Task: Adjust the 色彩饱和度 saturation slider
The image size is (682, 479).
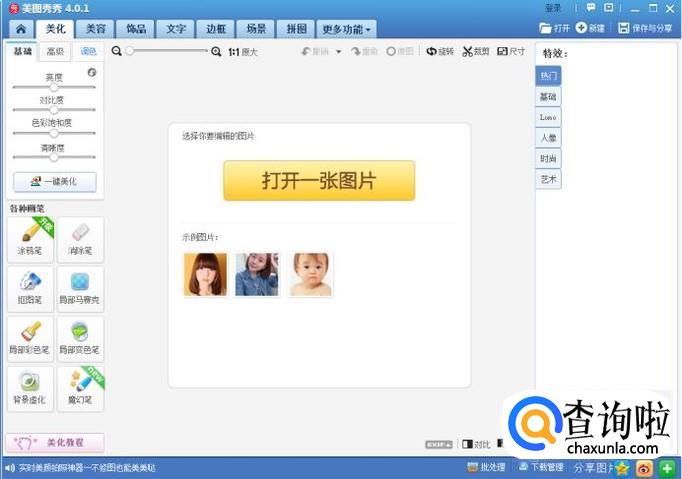Action: (x=54, y=133)
